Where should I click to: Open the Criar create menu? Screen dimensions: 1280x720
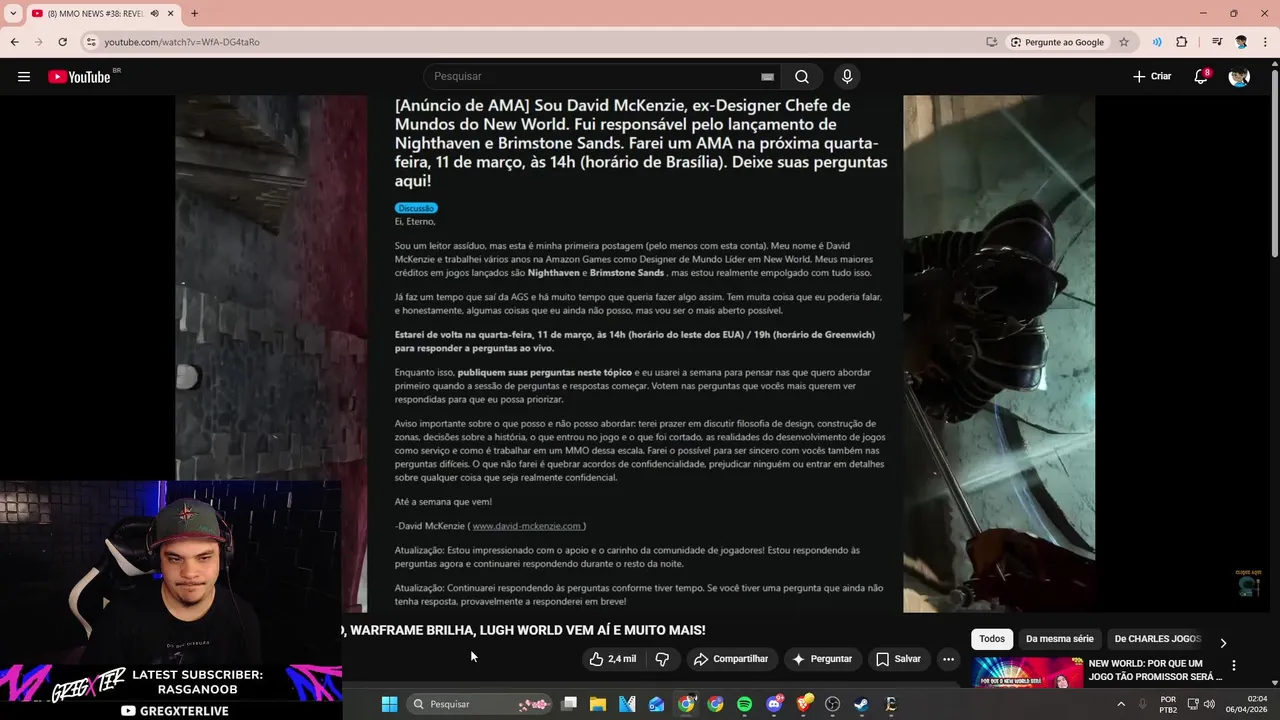pos(1152,77)
